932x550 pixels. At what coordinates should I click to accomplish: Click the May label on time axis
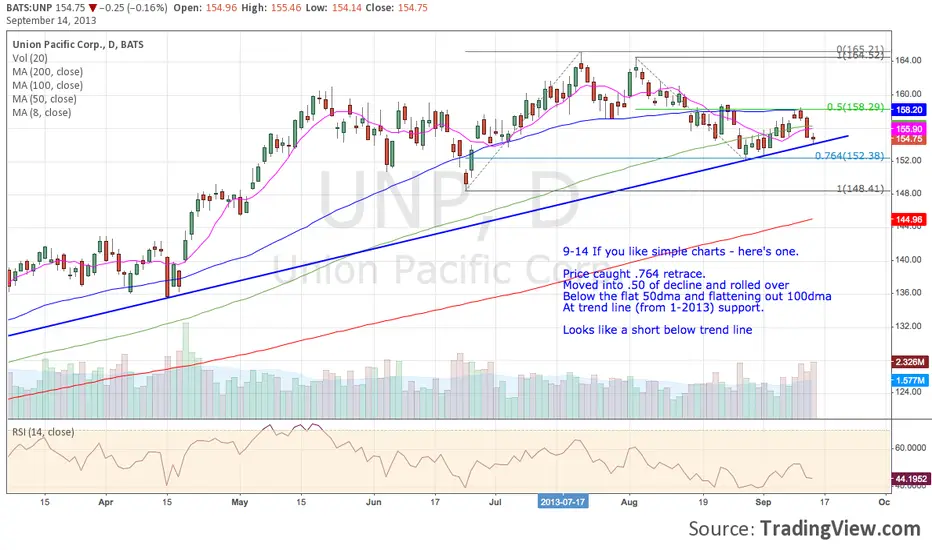[240, 502]
